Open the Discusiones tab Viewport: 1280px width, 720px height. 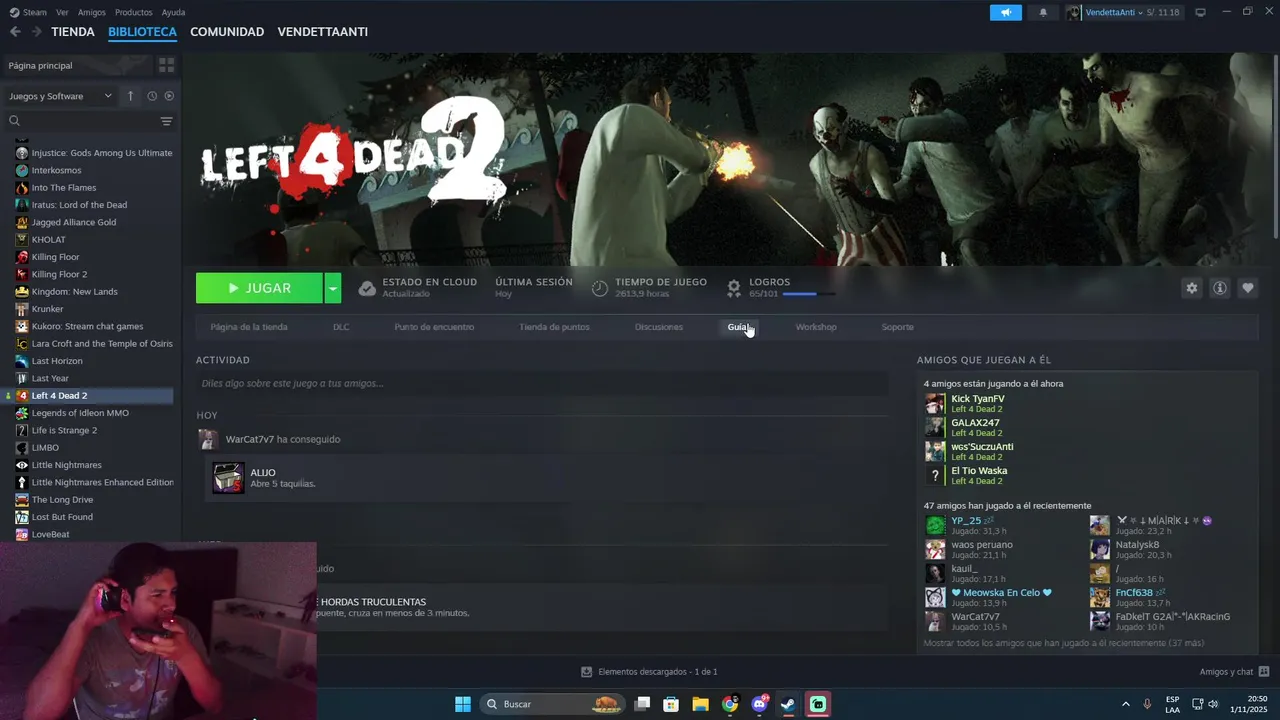[x=659, y=327]
